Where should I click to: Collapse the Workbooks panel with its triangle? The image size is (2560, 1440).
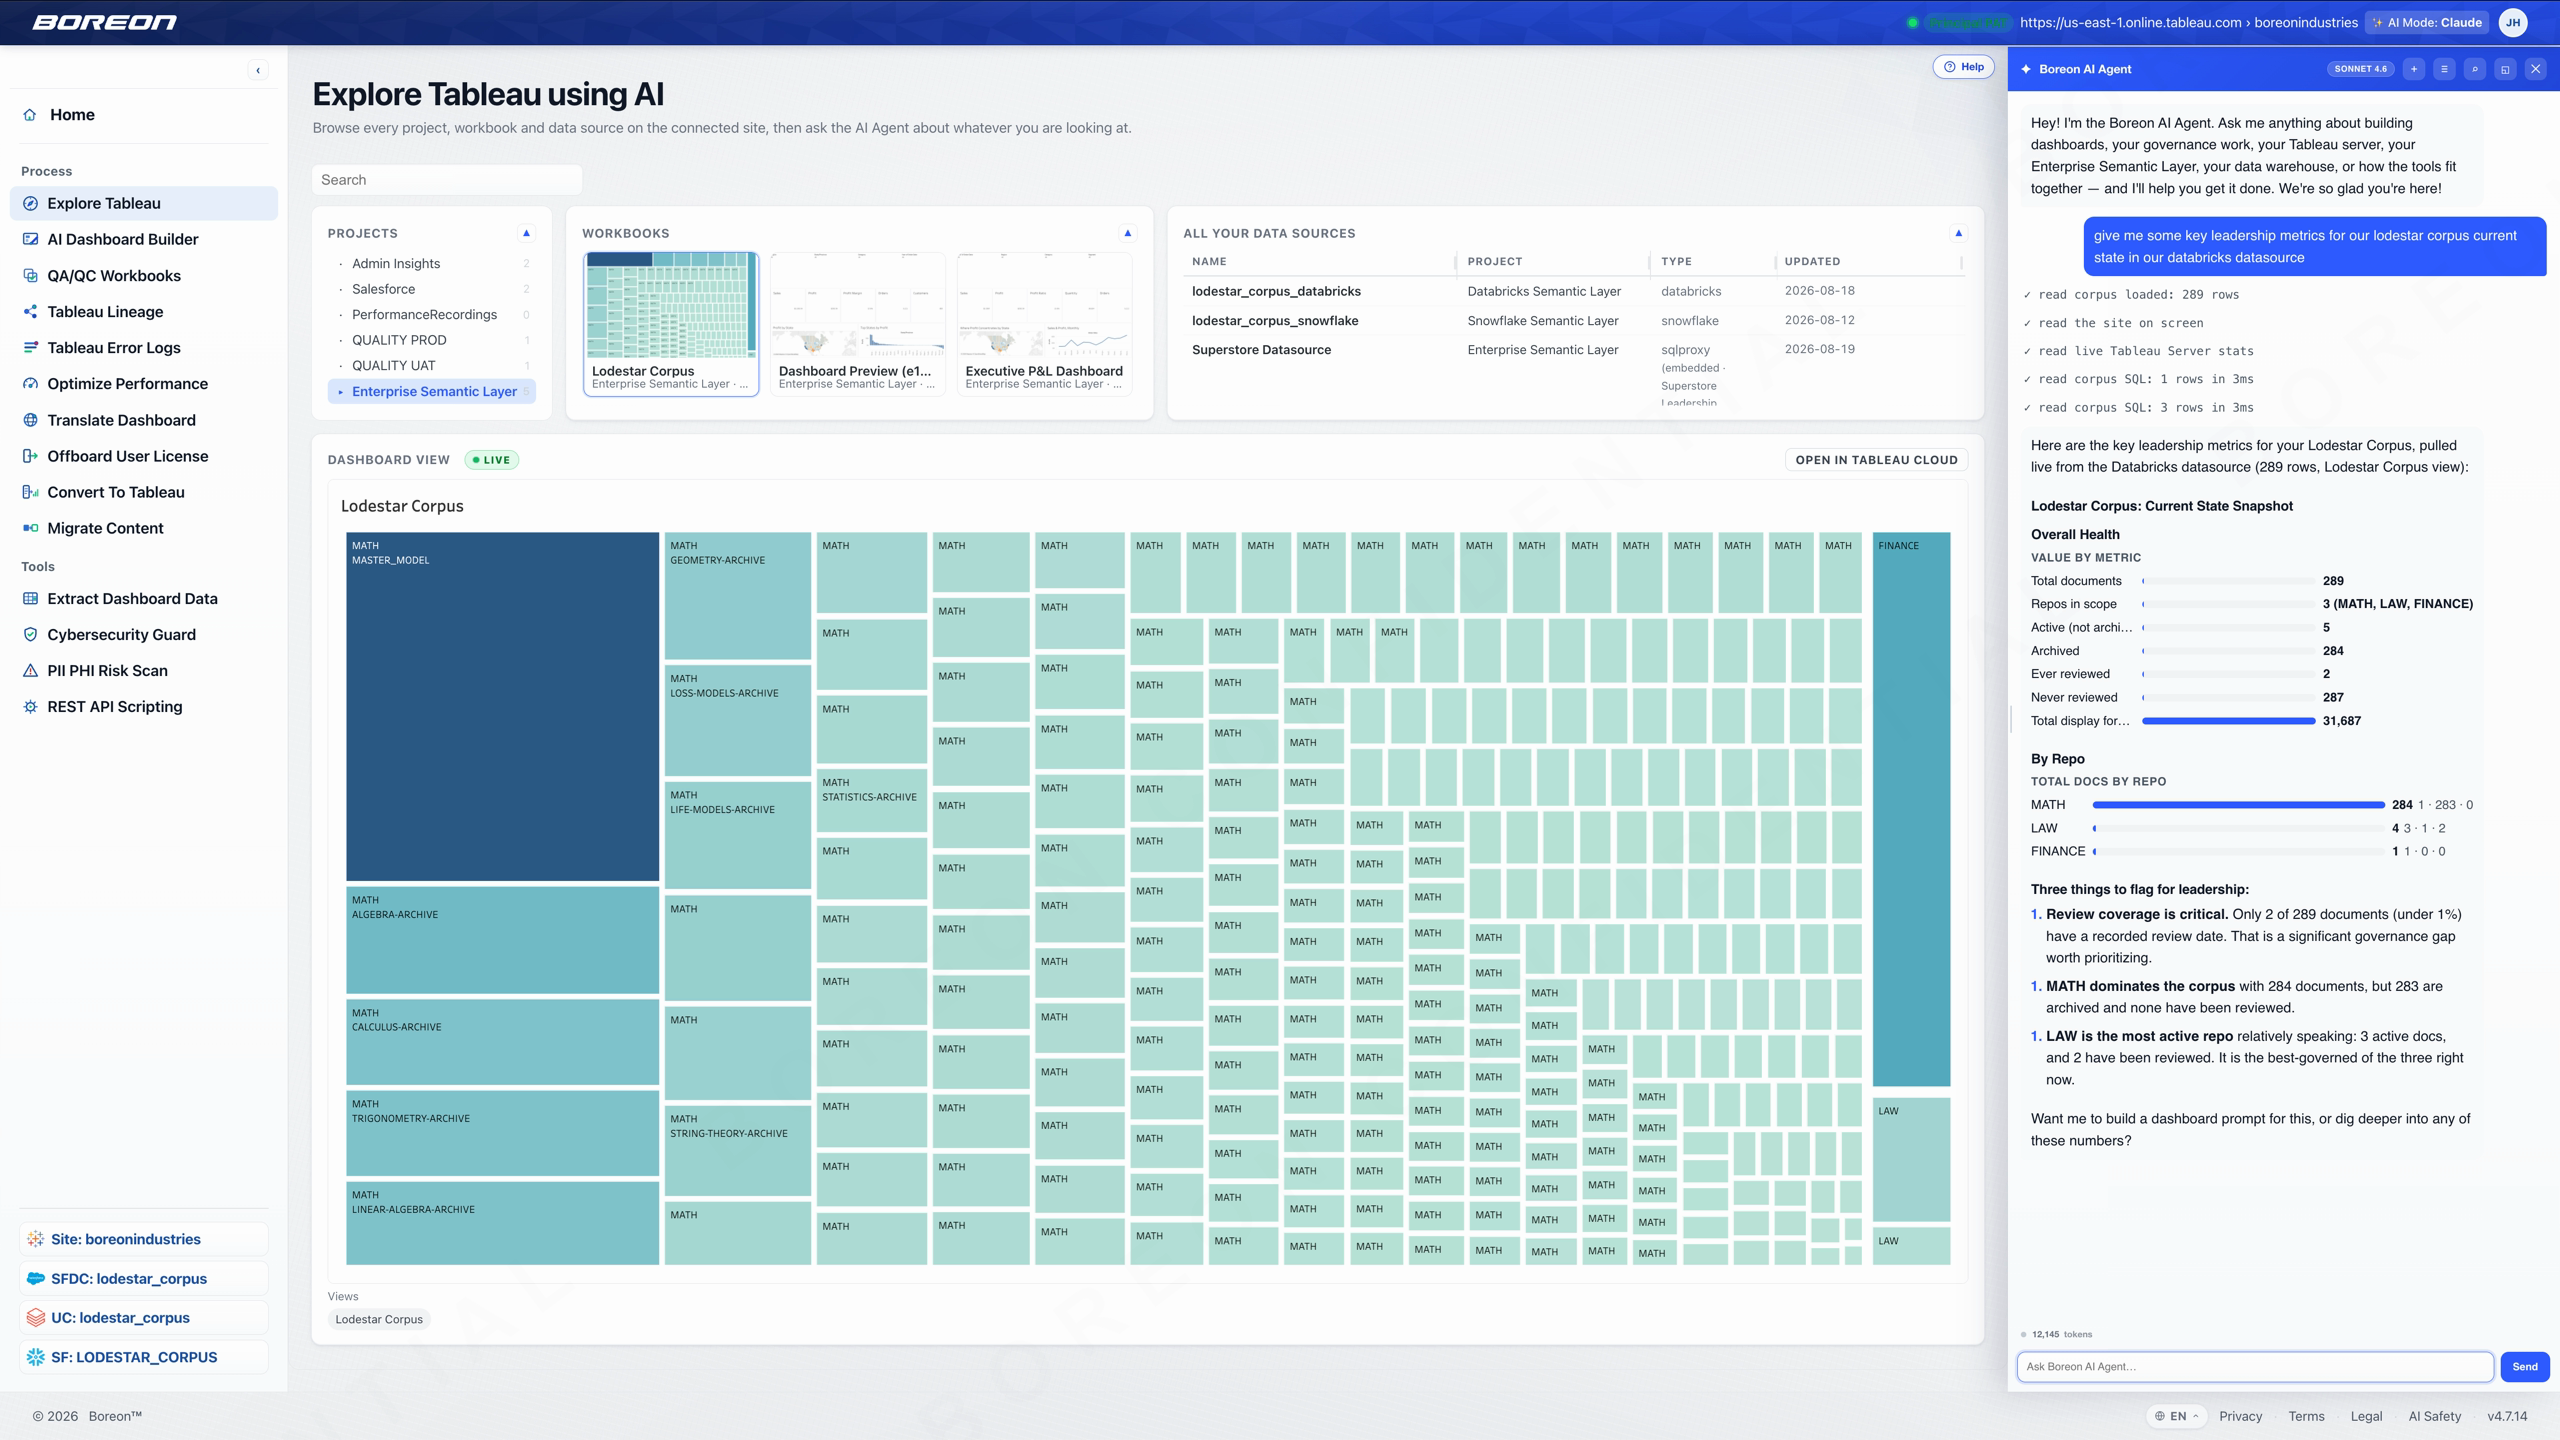[x=1128, y=233]
